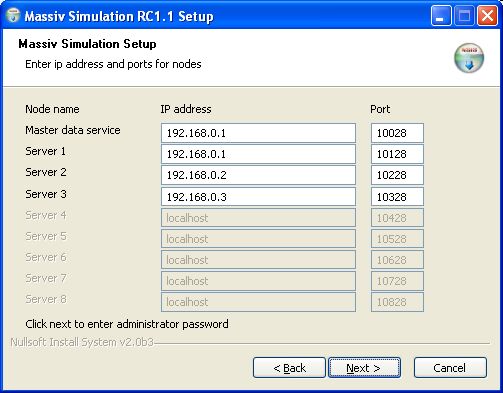Click the disabled Server 6 localhost field
This screenshot has height=393, width=503.
point(258,260)
